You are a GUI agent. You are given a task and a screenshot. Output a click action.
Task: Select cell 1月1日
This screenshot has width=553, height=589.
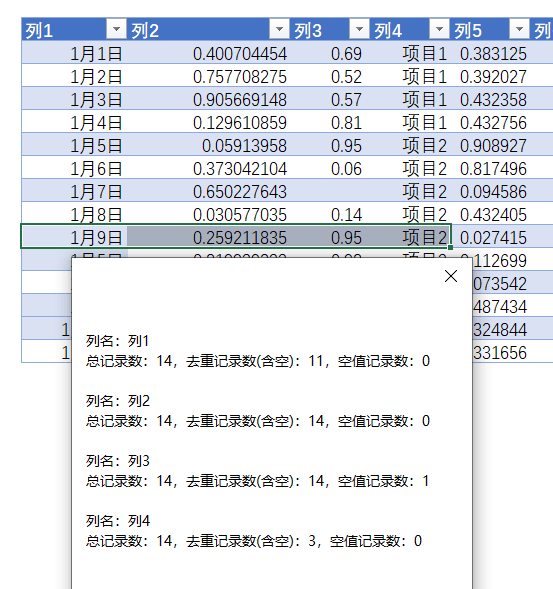coord(74,53)
